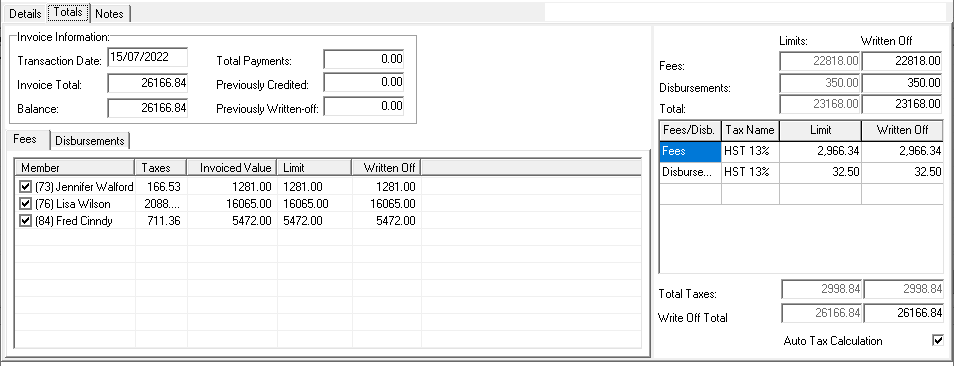Image resolution: width=954 pixels, height=366 pixels.
Task: Click Lisa Wilson's Invoiced Value 16065.00
Action: coord(248,204)
